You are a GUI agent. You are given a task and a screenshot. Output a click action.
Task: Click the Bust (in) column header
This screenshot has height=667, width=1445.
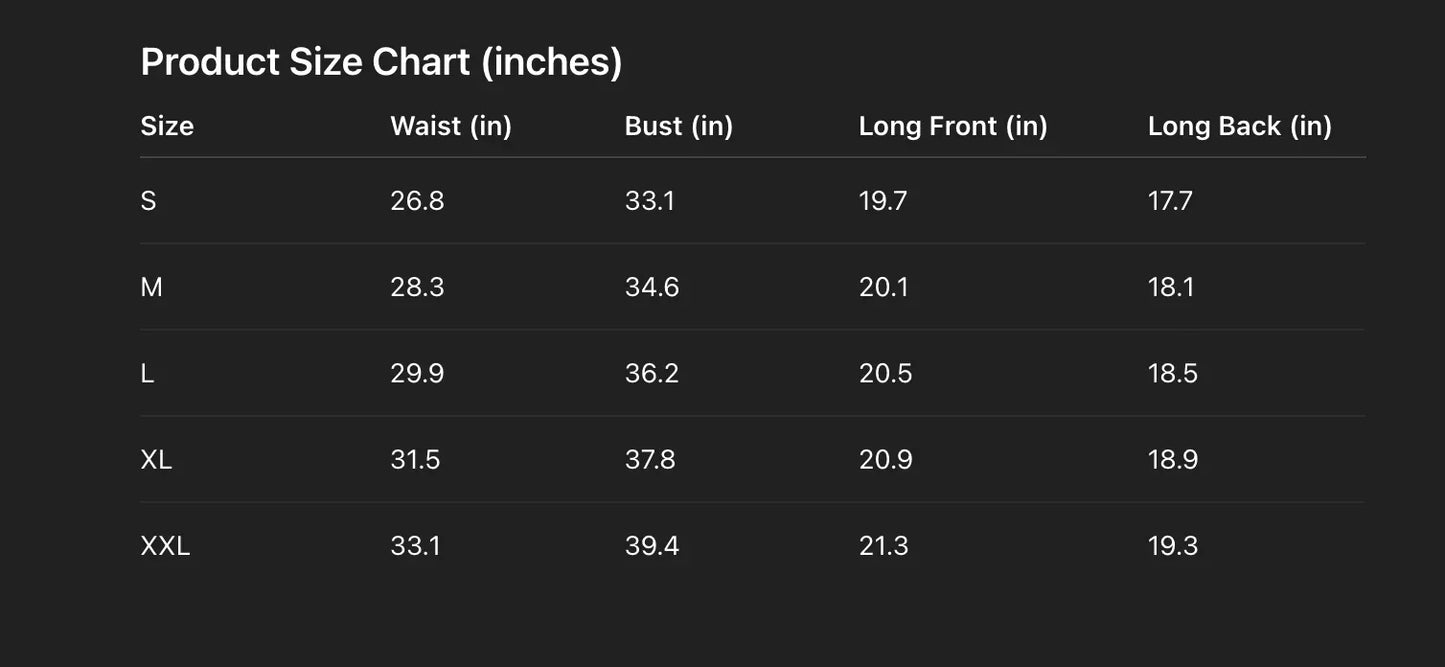click(678, 126)
